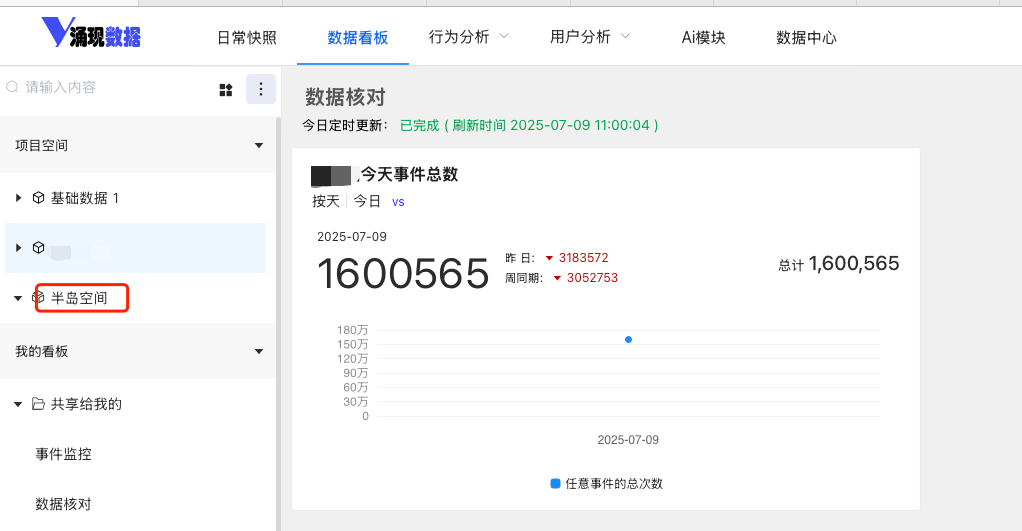Image resolution: width=1022 pixels, height=531 pixels.
Task: Open the Ai模块 tab
Action: (703, 38)
